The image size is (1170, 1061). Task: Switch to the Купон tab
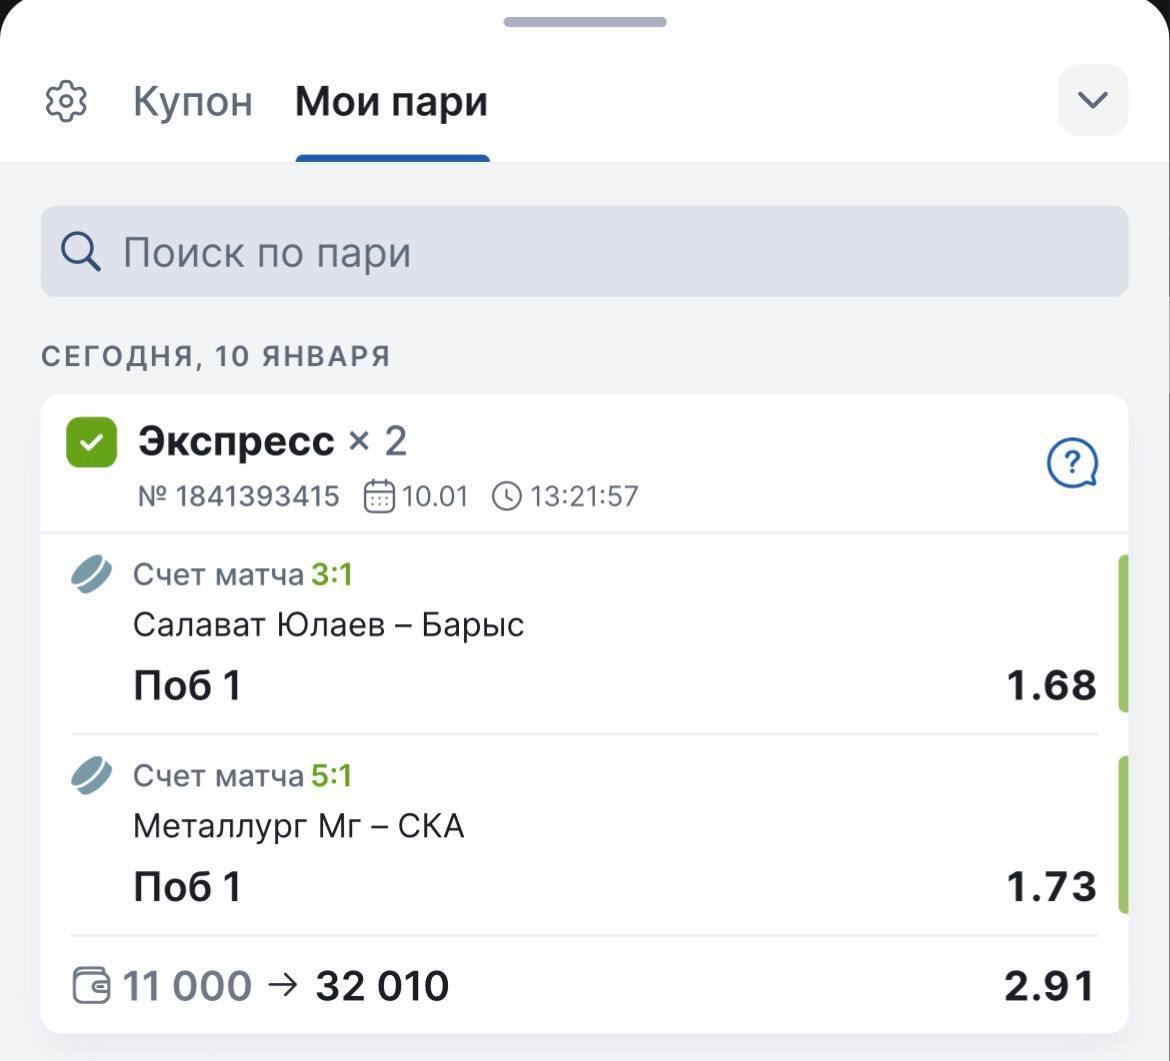pyautogui.click(x=193, y=102)
